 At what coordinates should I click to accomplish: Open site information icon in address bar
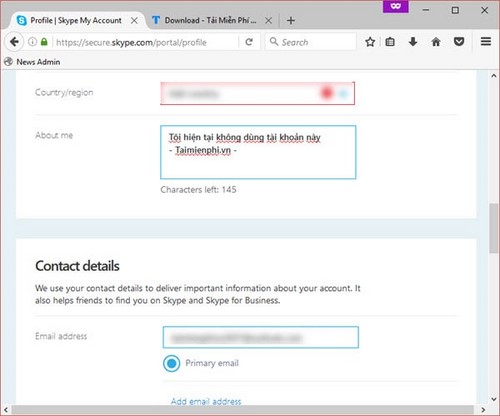(32, 42)
